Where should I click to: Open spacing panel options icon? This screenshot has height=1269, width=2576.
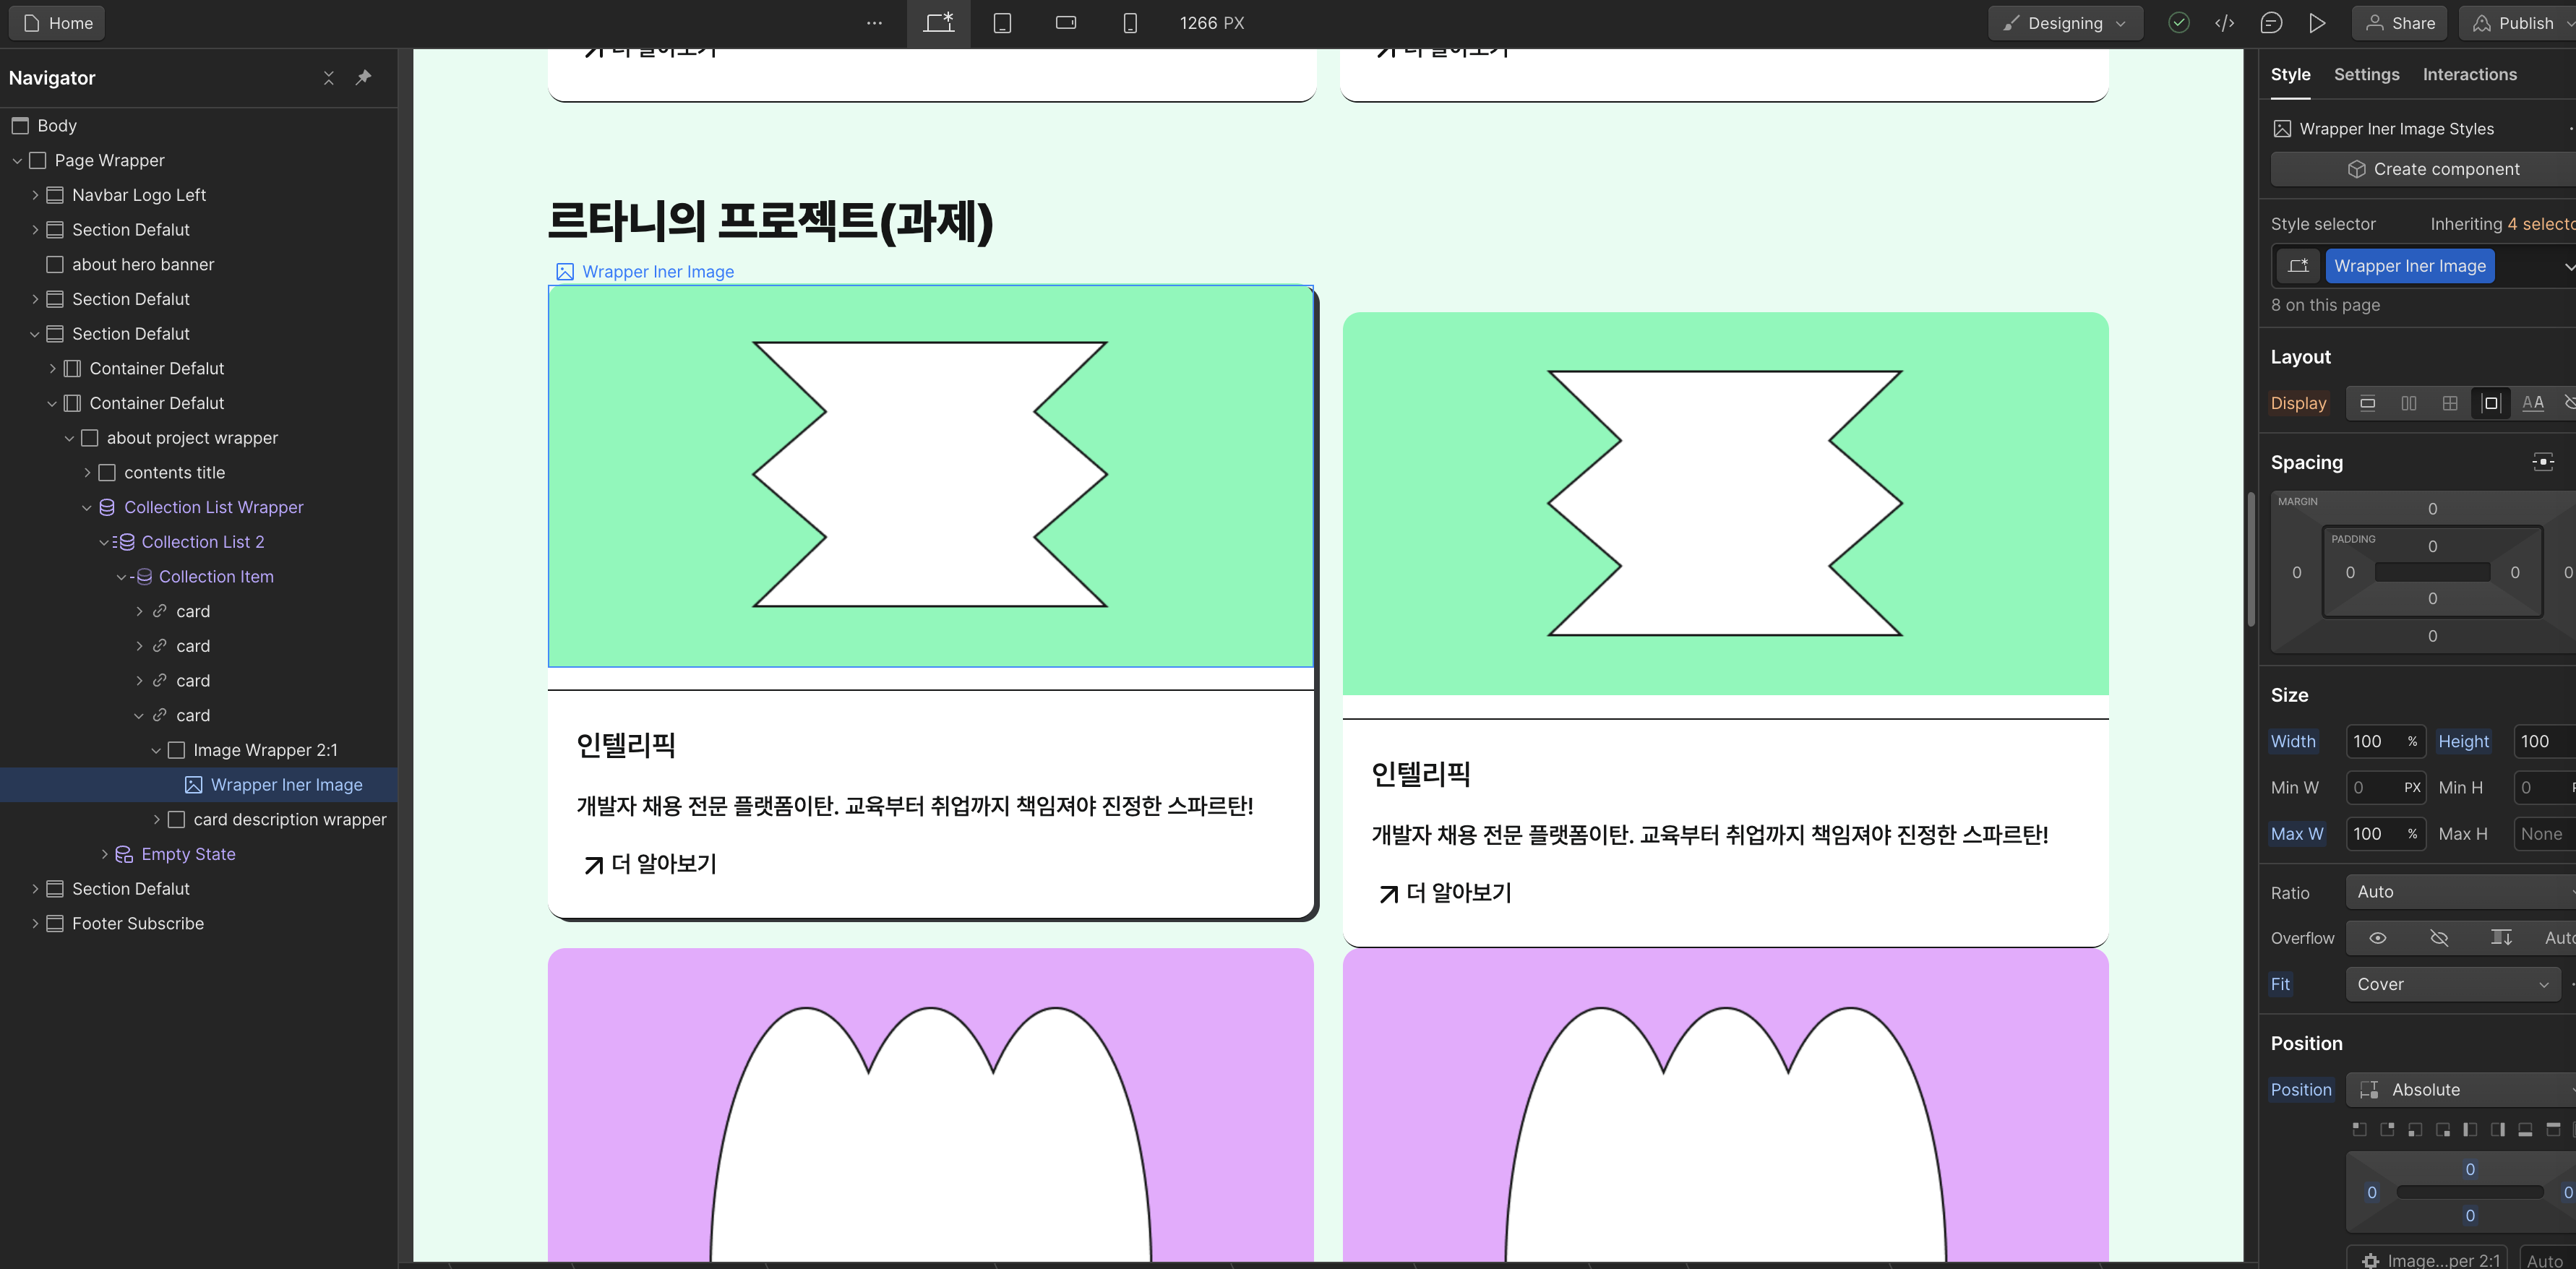[2543, 462]
